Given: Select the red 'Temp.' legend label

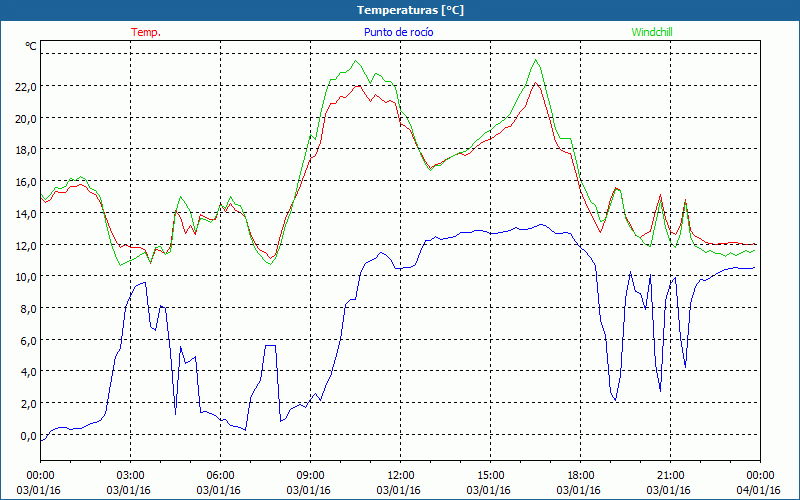Looking at the screenshot, I should pyautogui.click(x=146, y=32).
